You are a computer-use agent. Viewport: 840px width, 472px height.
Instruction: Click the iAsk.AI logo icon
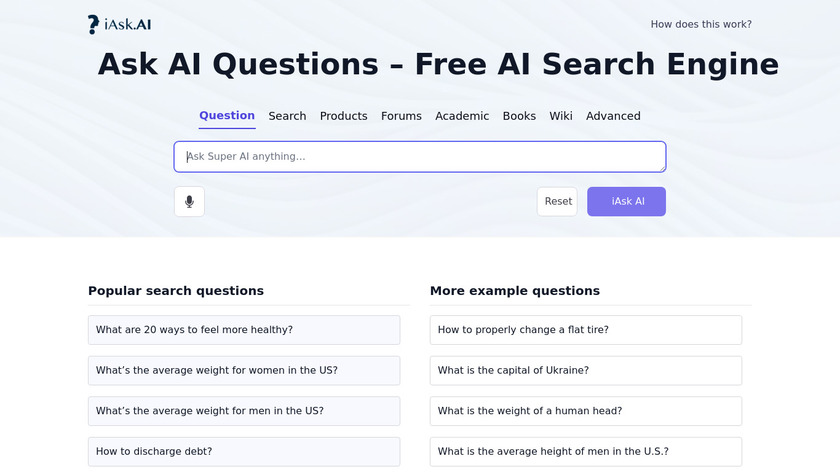[94, 25]
